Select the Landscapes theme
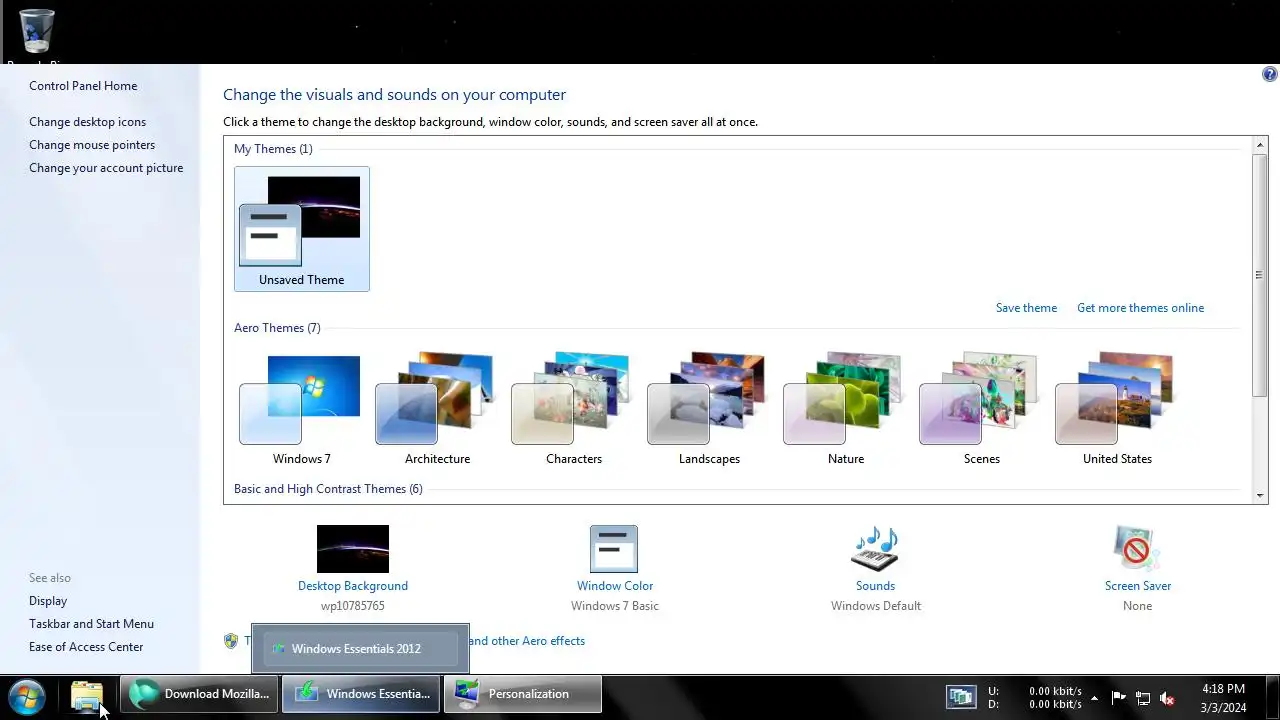This screenshot has height=720, width=1280. (x=709, y=409)
